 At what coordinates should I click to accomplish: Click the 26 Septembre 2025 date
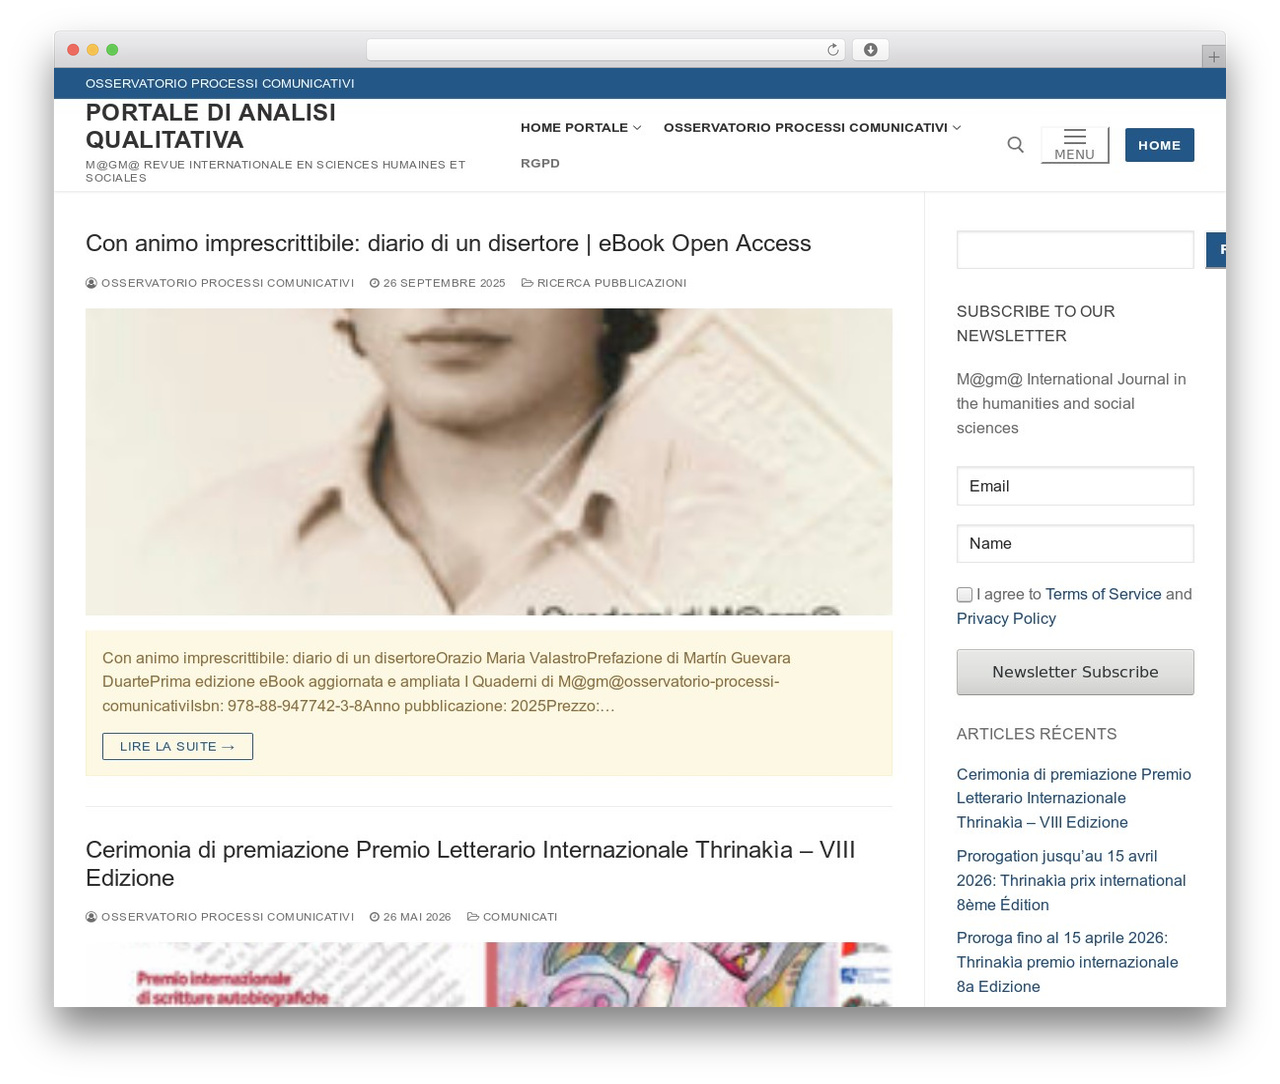coord(444,283)
